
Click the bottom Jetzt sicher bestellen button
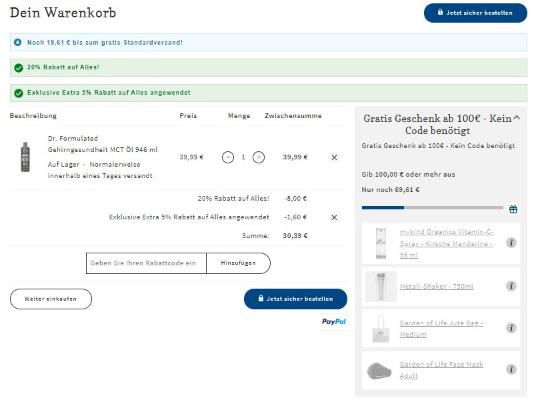(x=295, y=299)
